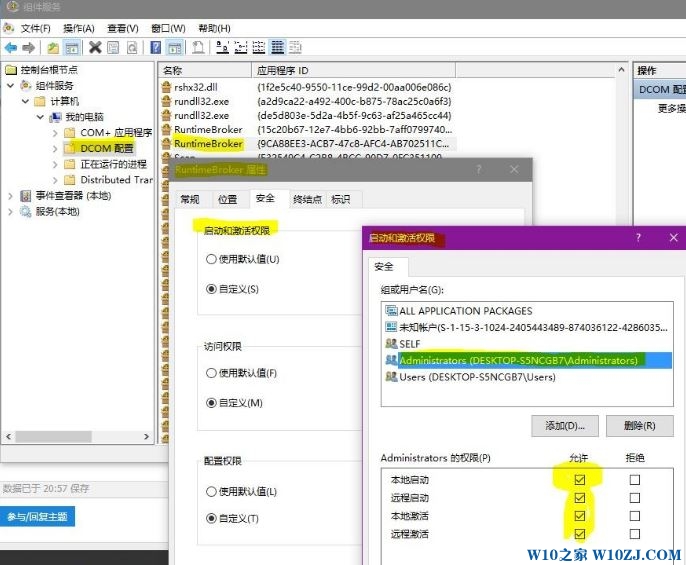The width and height of the screenshot is (686, 565).
Task: Switch to large icons view in toolbar
Action: [x=222, y=47]
